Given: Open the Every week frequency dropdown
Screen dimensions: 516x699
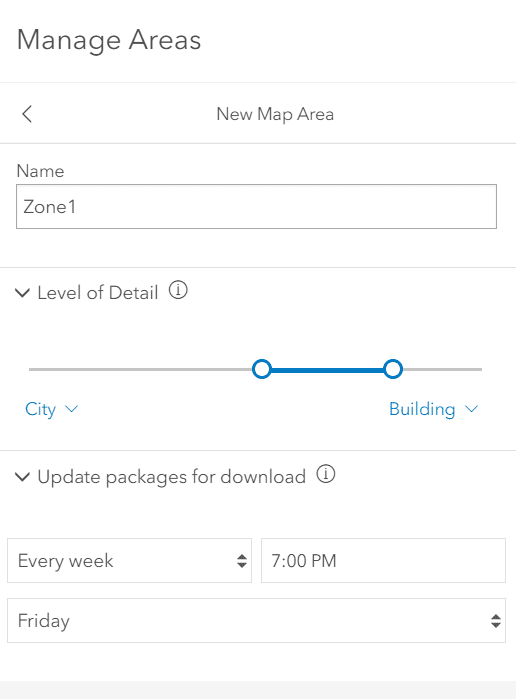Looking at the screenshot, I should click(x=129, y=560).
